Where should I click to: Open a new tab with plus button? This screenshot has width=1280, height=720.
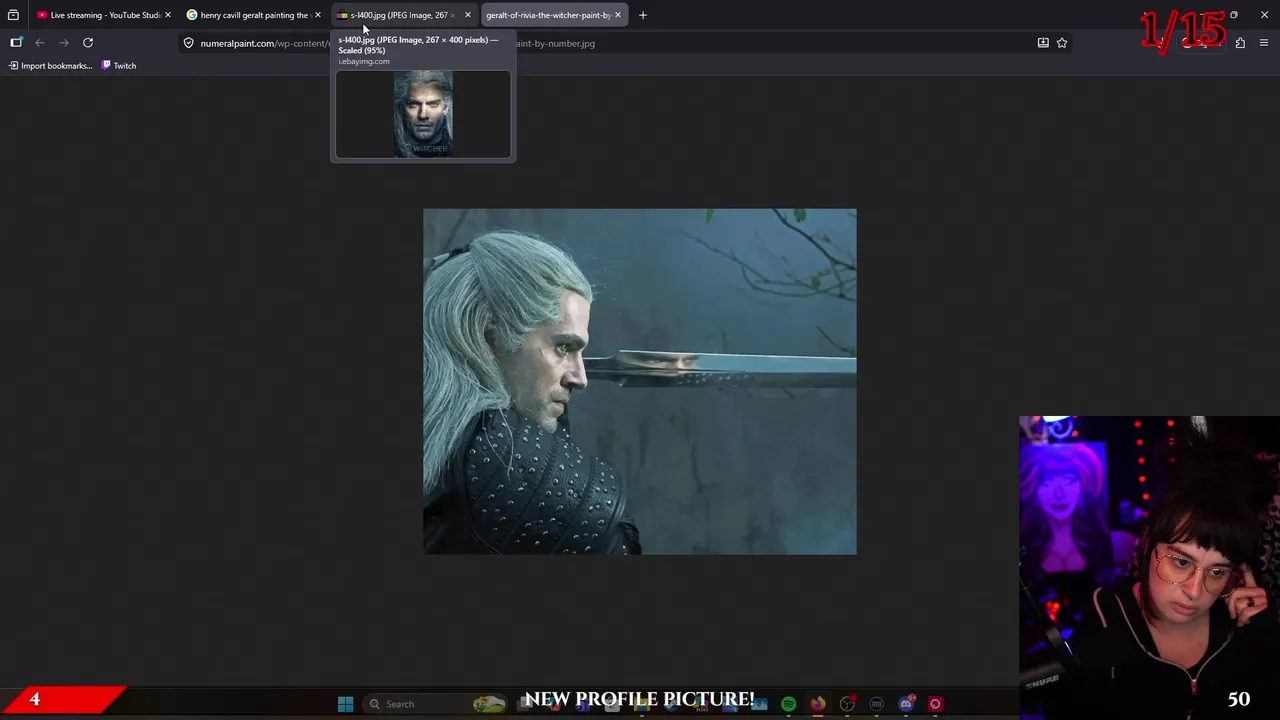click(x=643, y=15)
